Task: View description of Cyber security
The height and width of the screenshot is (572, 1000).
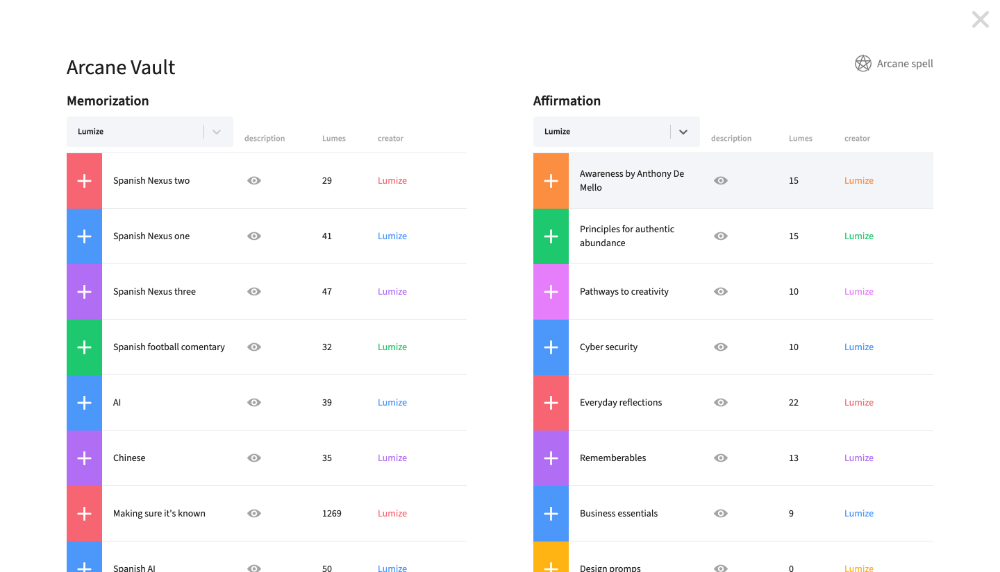Action: coord(721,347)
